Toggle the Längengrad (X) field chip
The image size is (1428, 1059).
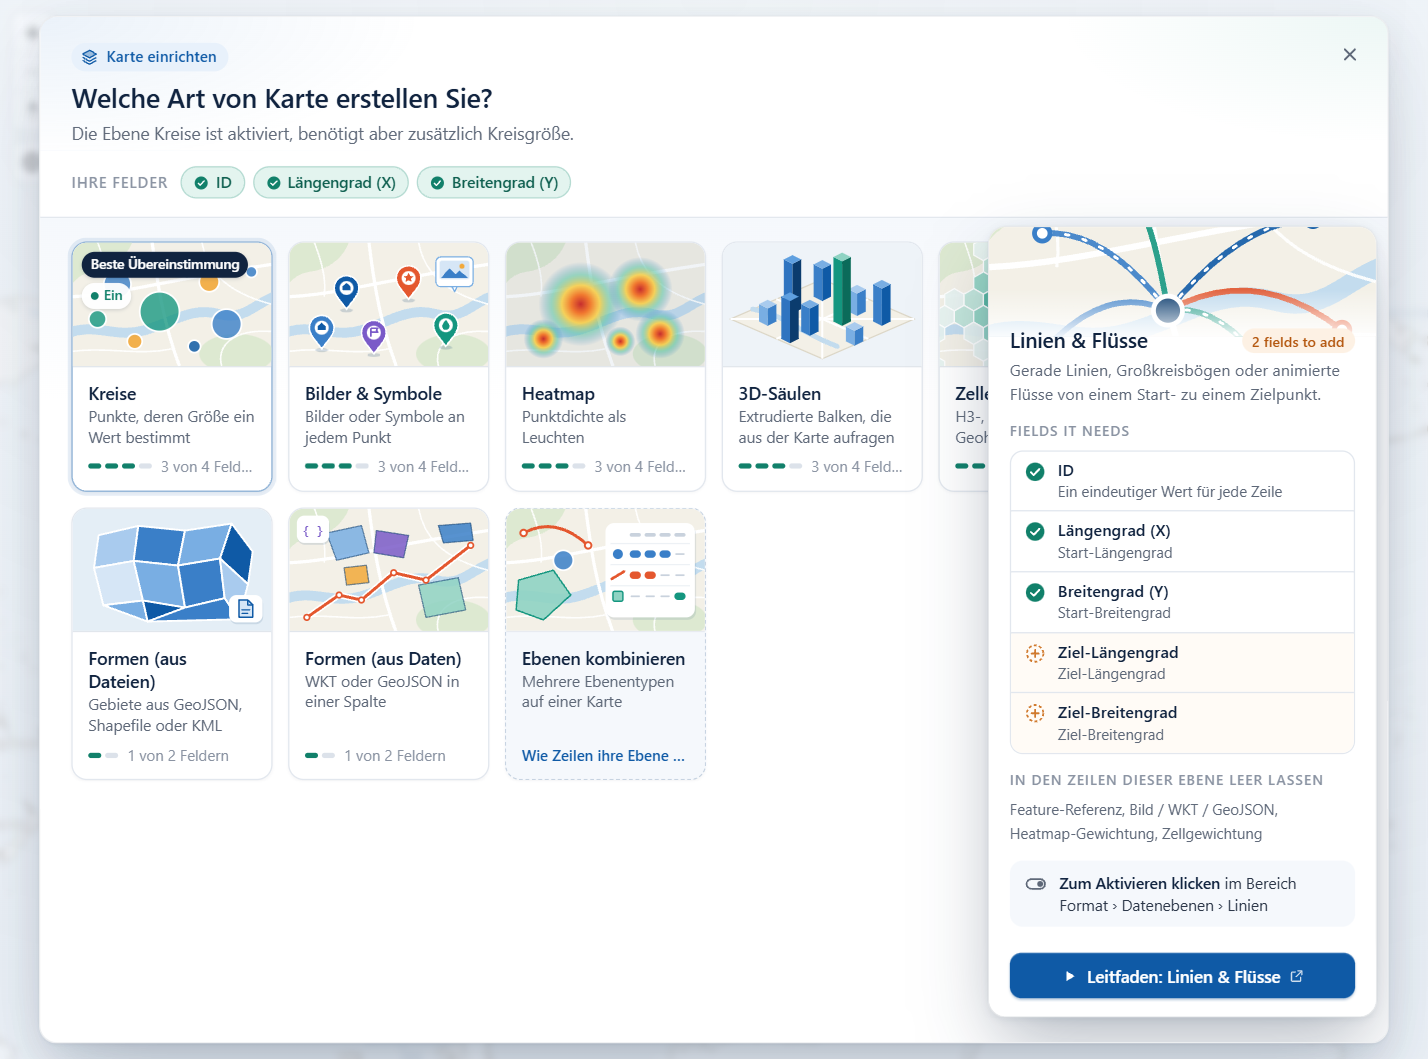[331, 183]
